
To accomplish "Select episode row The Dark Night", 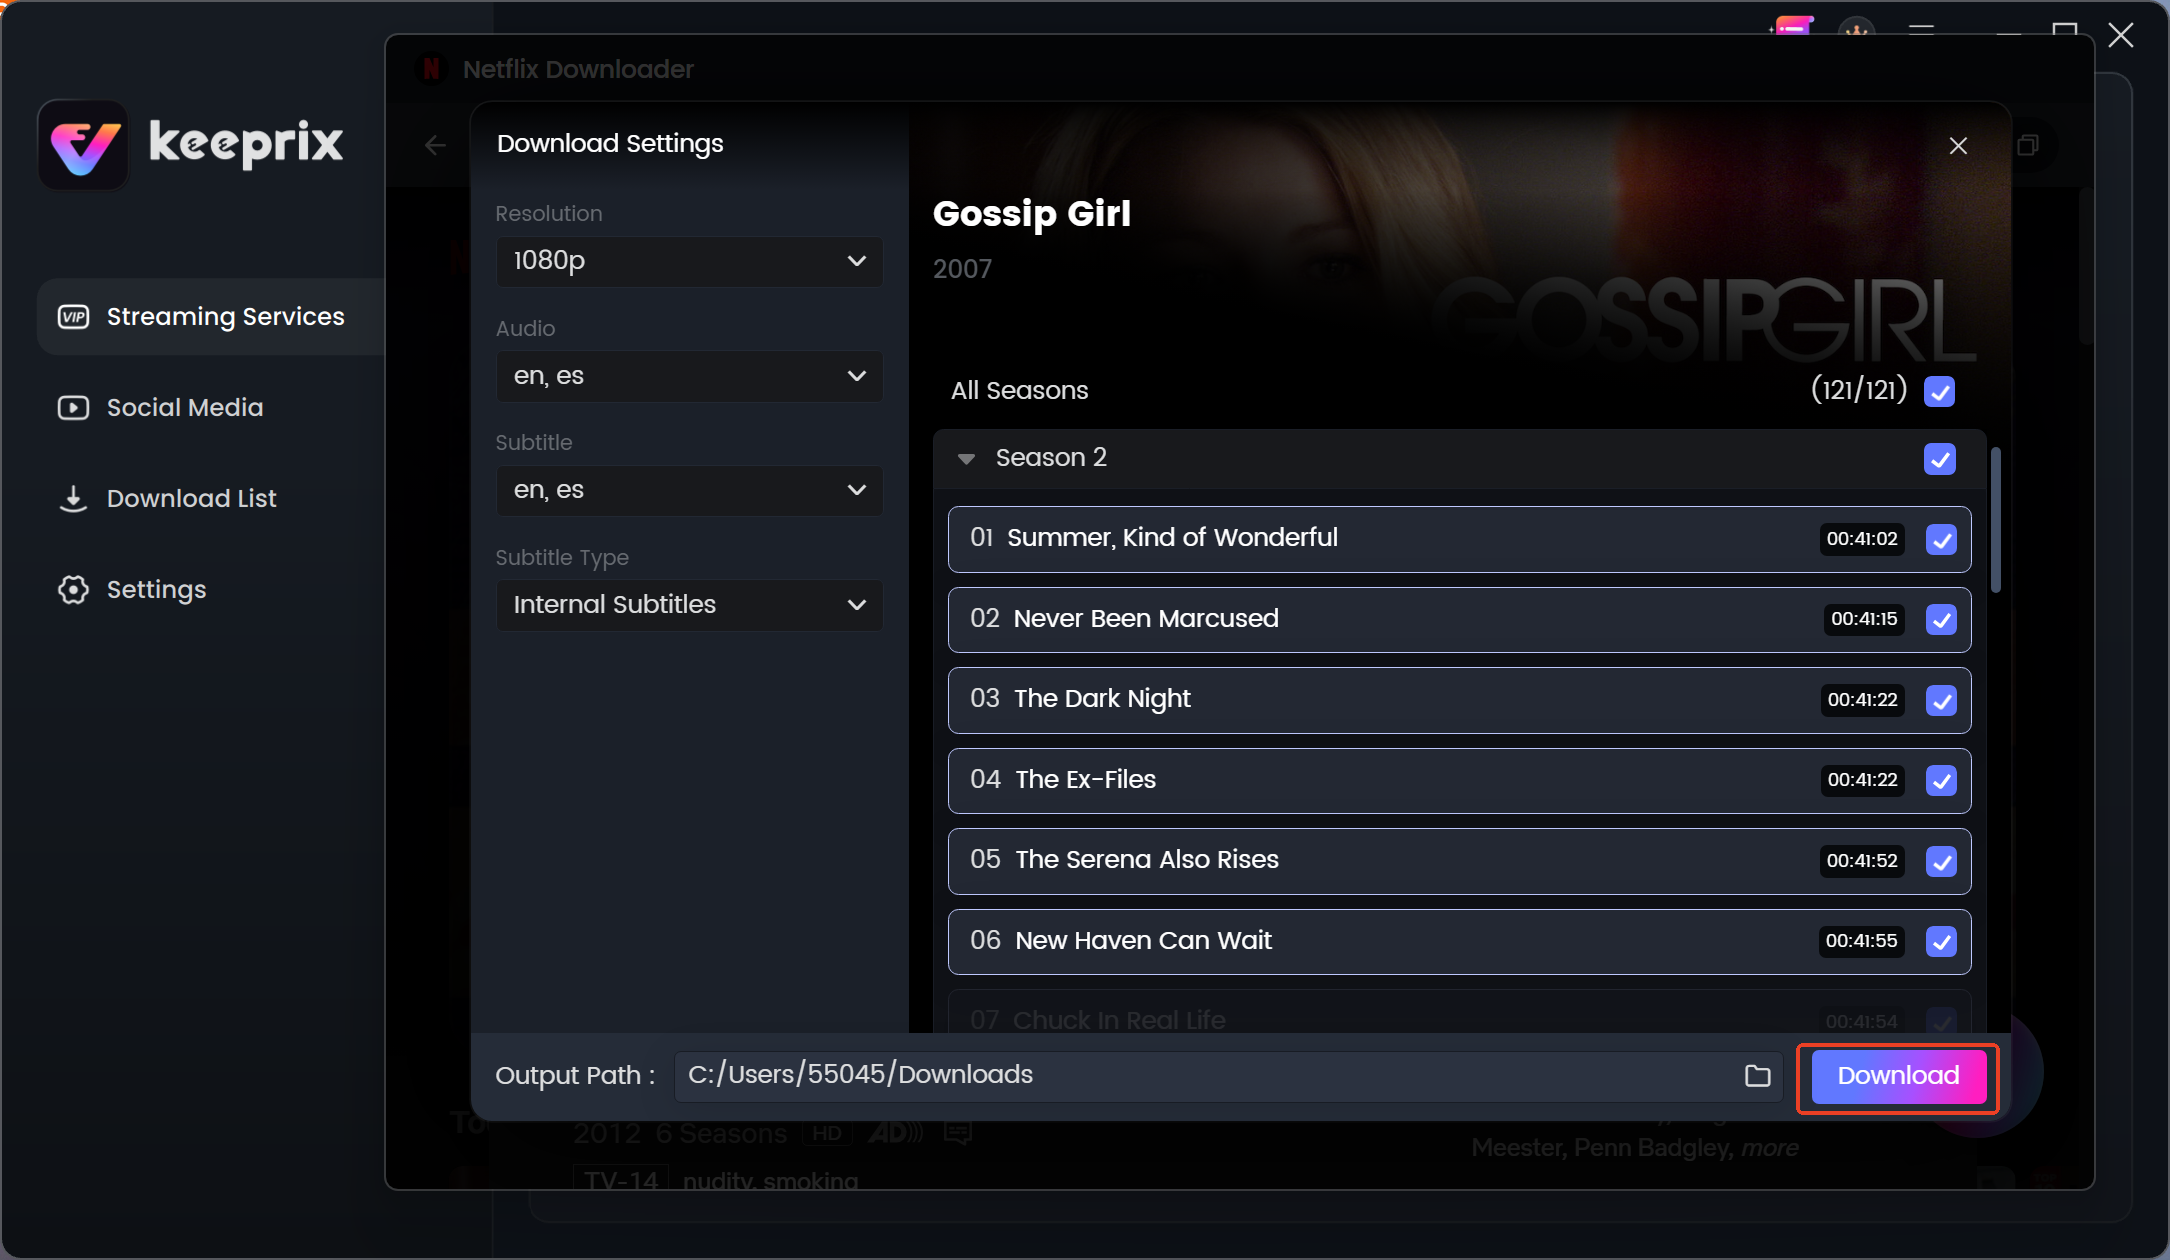I will [x=1459, y=701].
